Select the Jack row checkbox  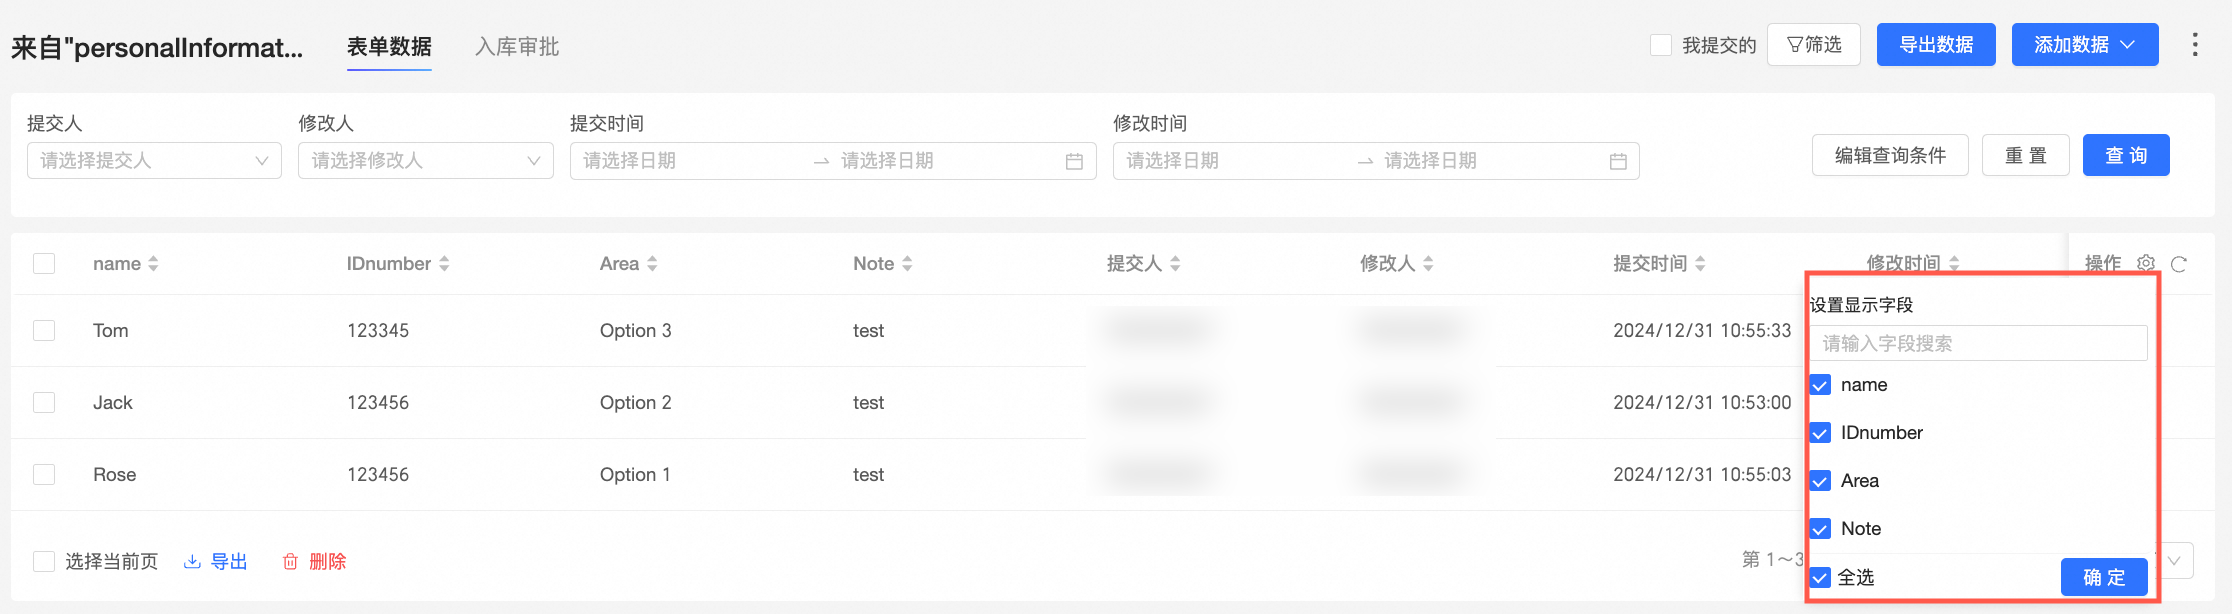44,402
